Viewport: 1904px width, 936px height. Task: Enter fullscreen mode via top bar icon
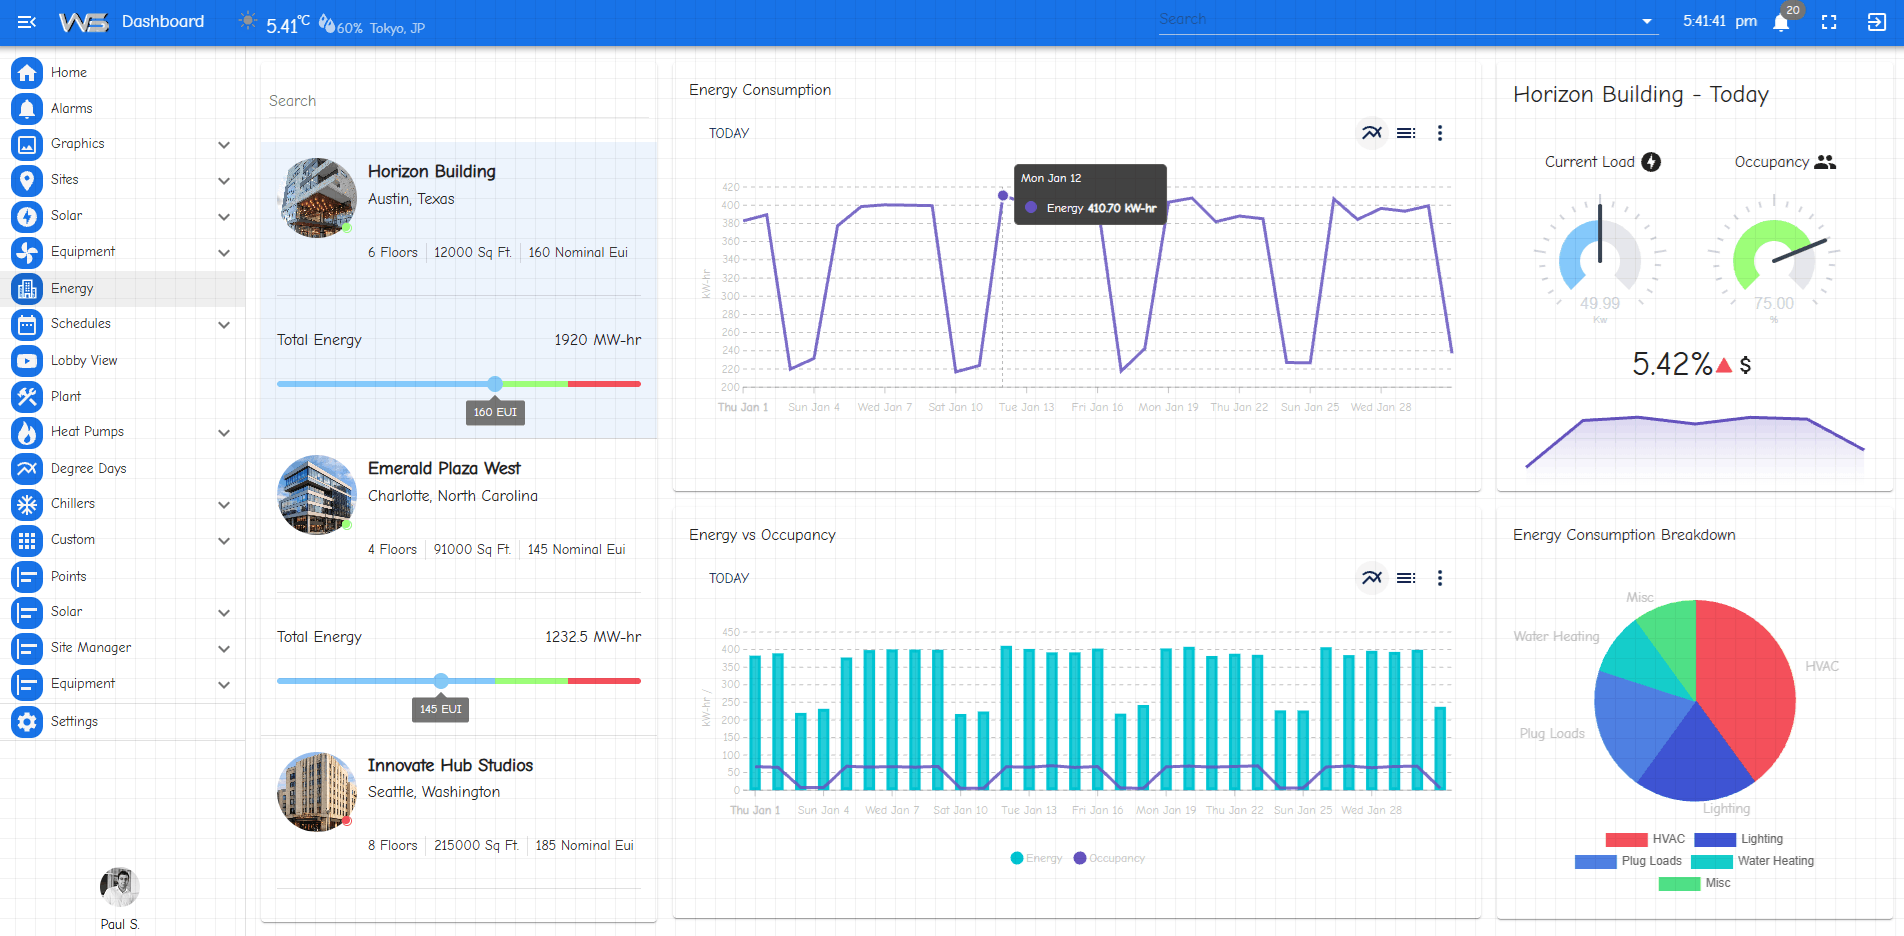[1829, 22]
